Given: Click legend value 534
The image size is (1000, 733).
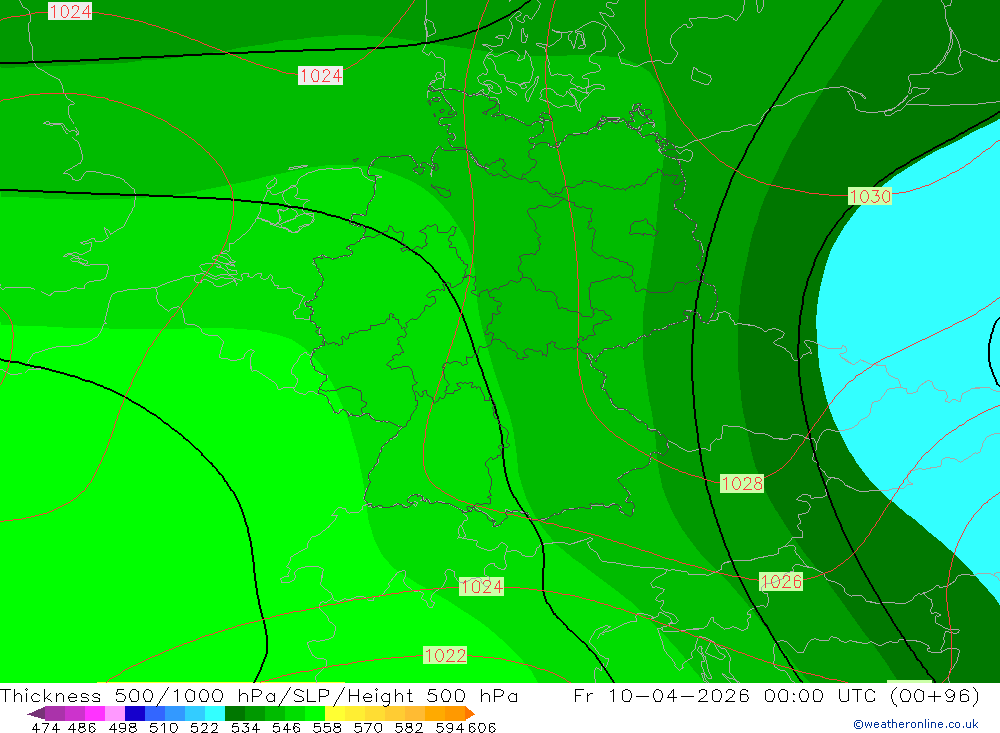Looking at the screenshot, I should coord(246,728).
